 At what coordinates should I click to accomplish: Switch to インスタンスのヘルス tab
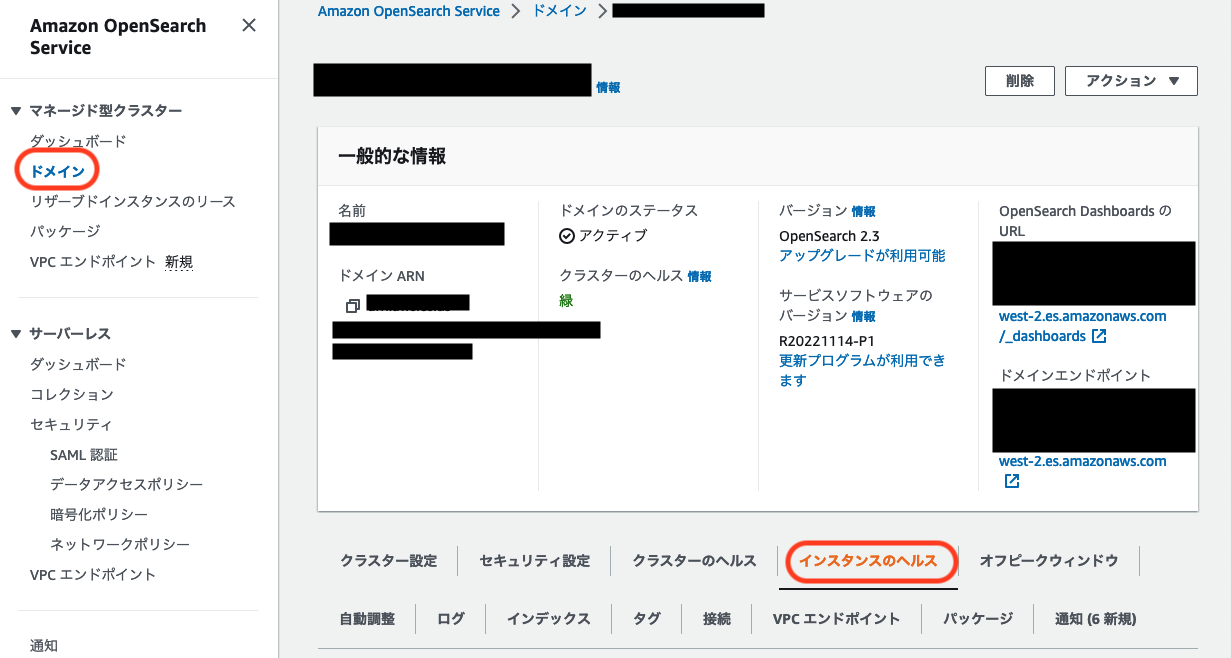click(868, 561)
